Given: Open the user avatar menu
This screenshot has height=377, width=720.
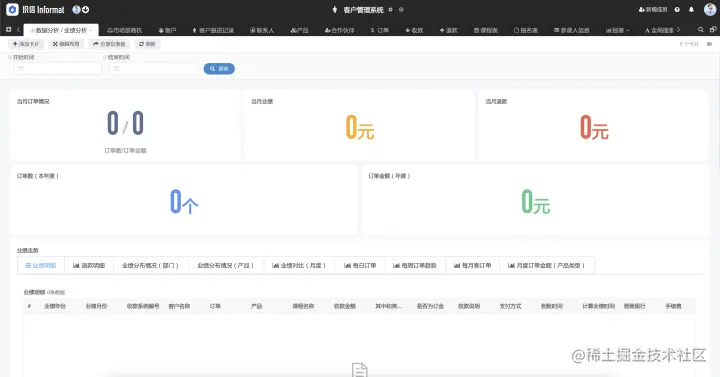Looking at the screenshot, I should pos(710,9).
